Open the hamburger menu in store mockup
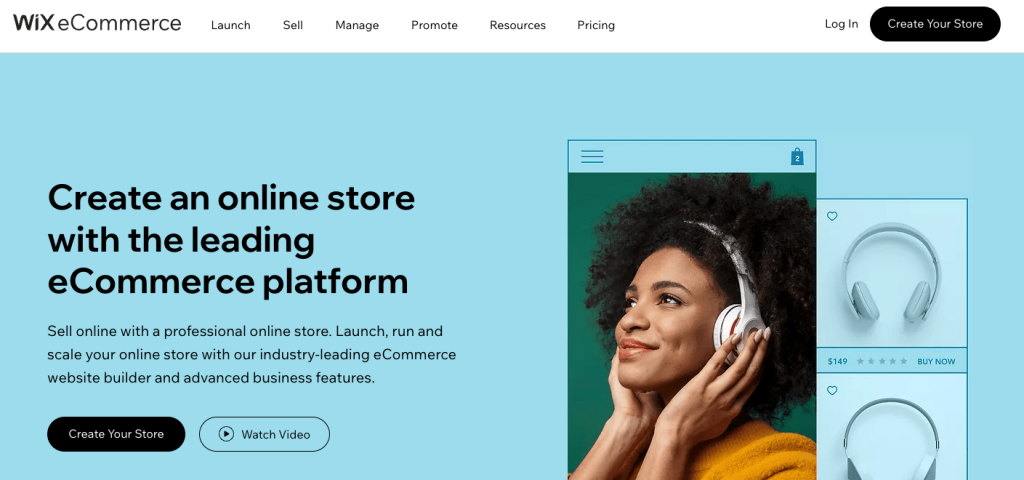Viewport: 1024px width, 480px height. (592, 157)
